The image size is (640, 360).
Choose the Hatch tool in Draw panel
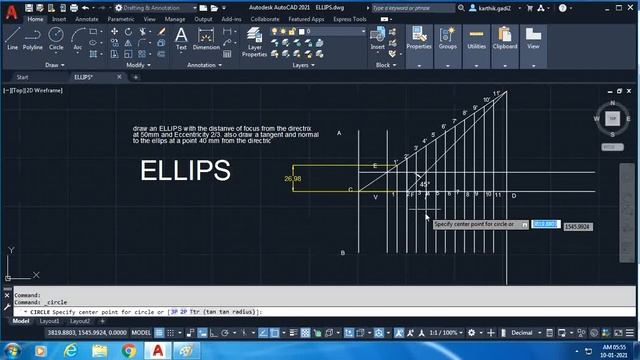tap(93, 54)
